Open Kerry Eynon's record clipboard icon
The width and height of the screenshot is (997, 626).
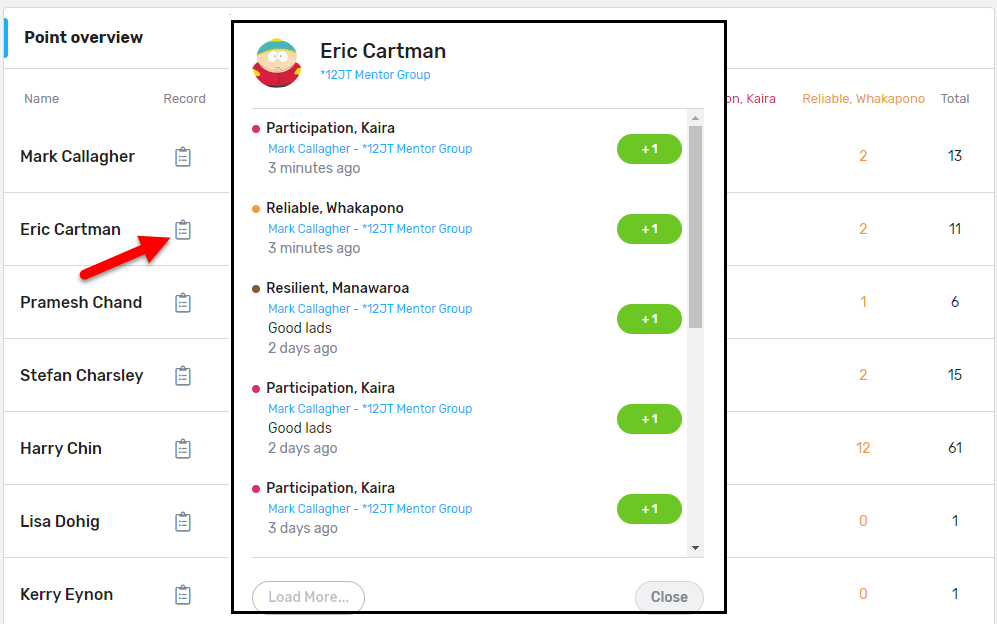click(x=182, y=595)
